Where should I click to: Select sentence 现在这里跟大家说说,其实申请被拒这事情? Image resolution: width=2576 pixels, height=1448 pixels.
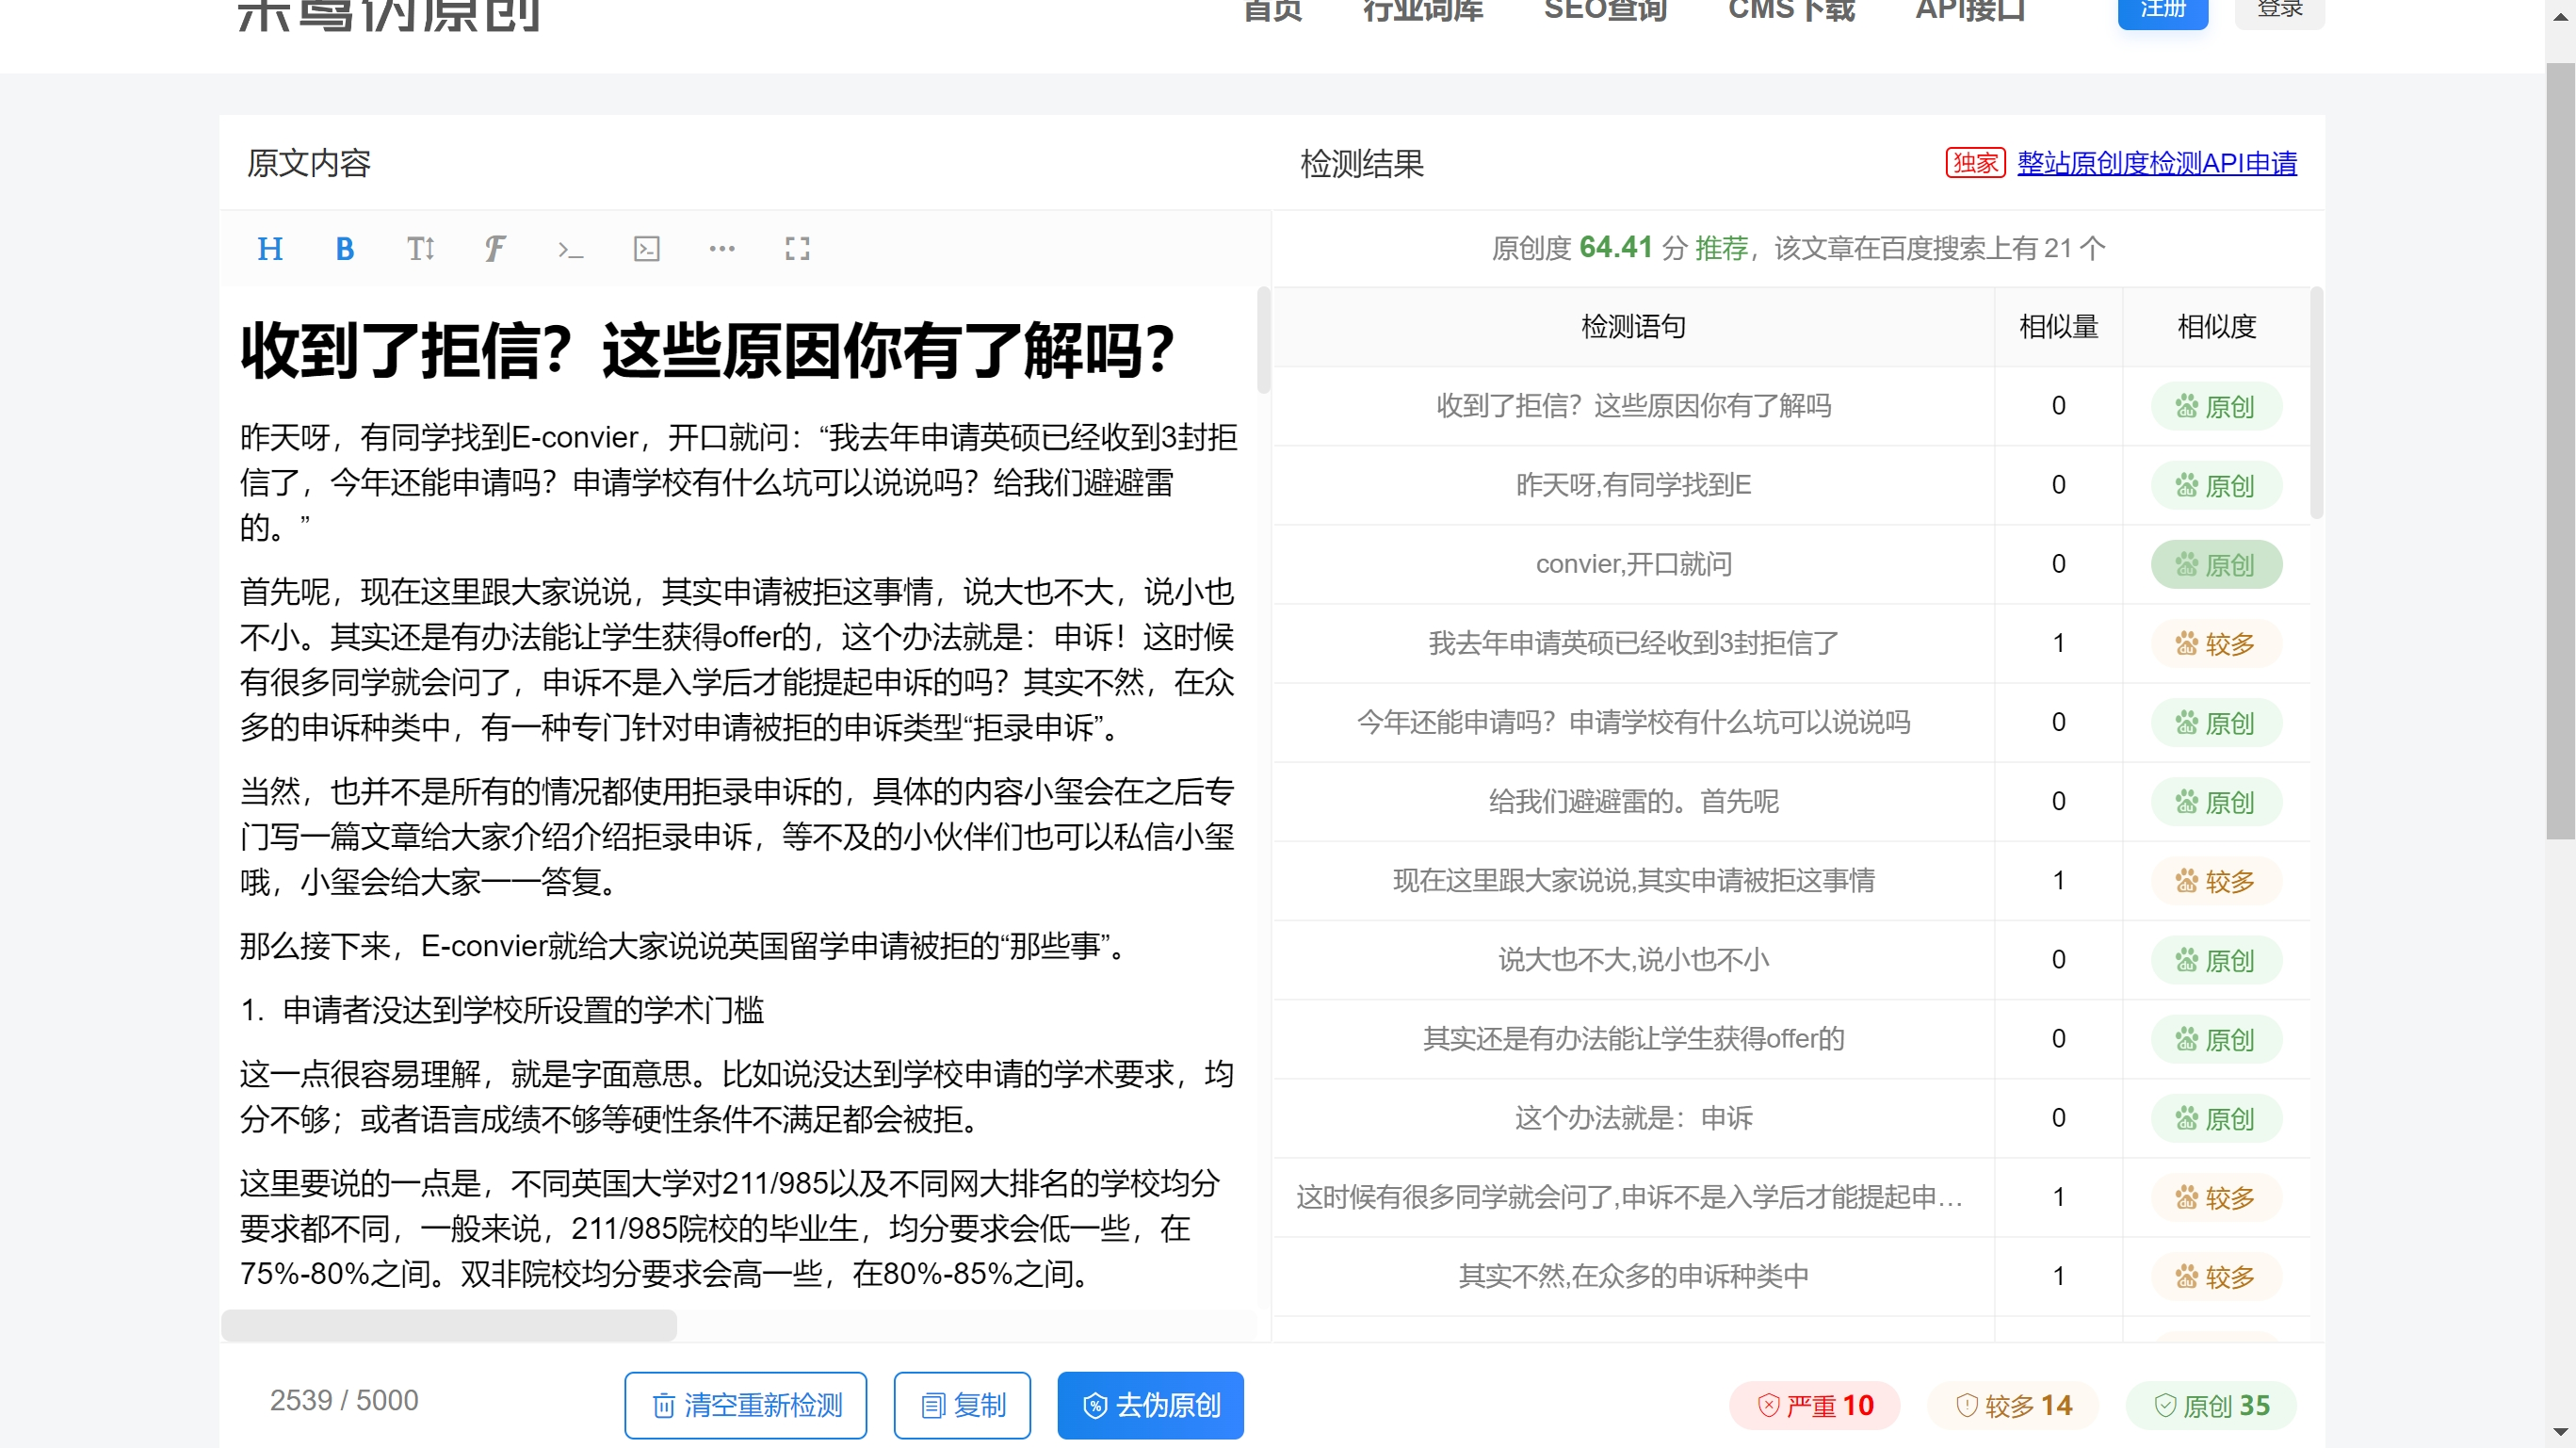(1633, 880)
